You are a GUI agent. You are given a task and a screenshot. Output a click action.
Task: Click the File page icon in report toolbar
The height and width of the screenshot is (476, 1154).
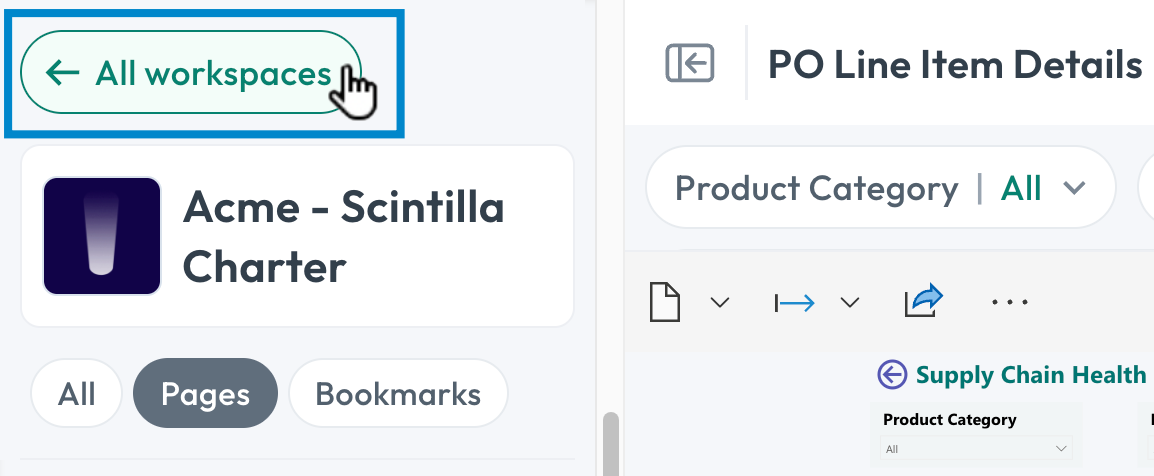665,302
